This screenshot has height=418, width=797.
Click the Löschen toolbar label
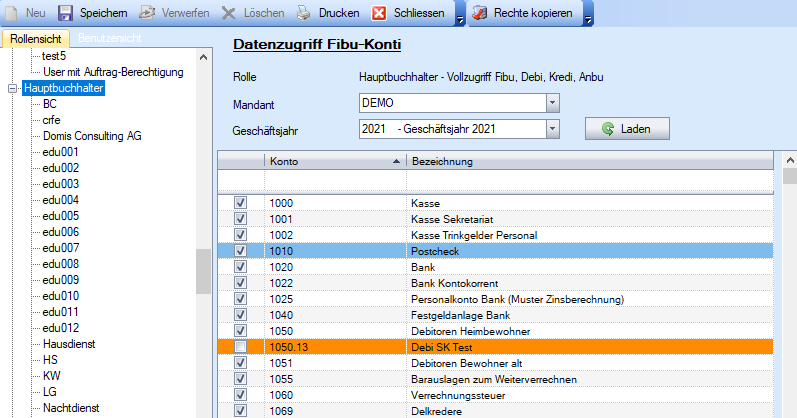[x=264, y=13]
